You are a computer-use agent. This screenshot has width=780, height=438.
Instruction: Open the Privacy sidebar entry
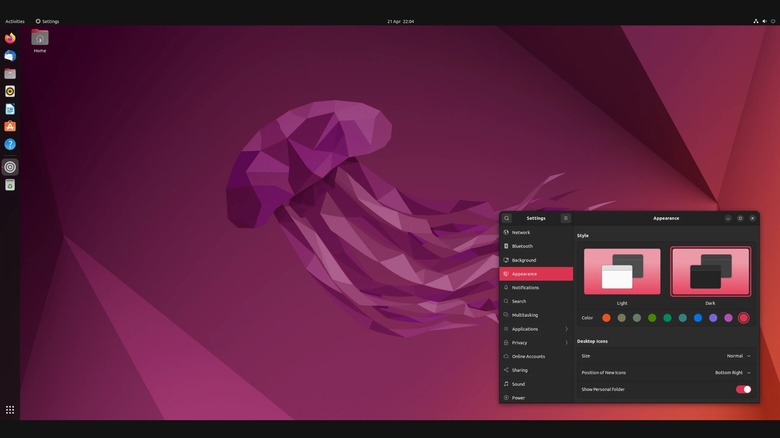(x=536, y=342)
